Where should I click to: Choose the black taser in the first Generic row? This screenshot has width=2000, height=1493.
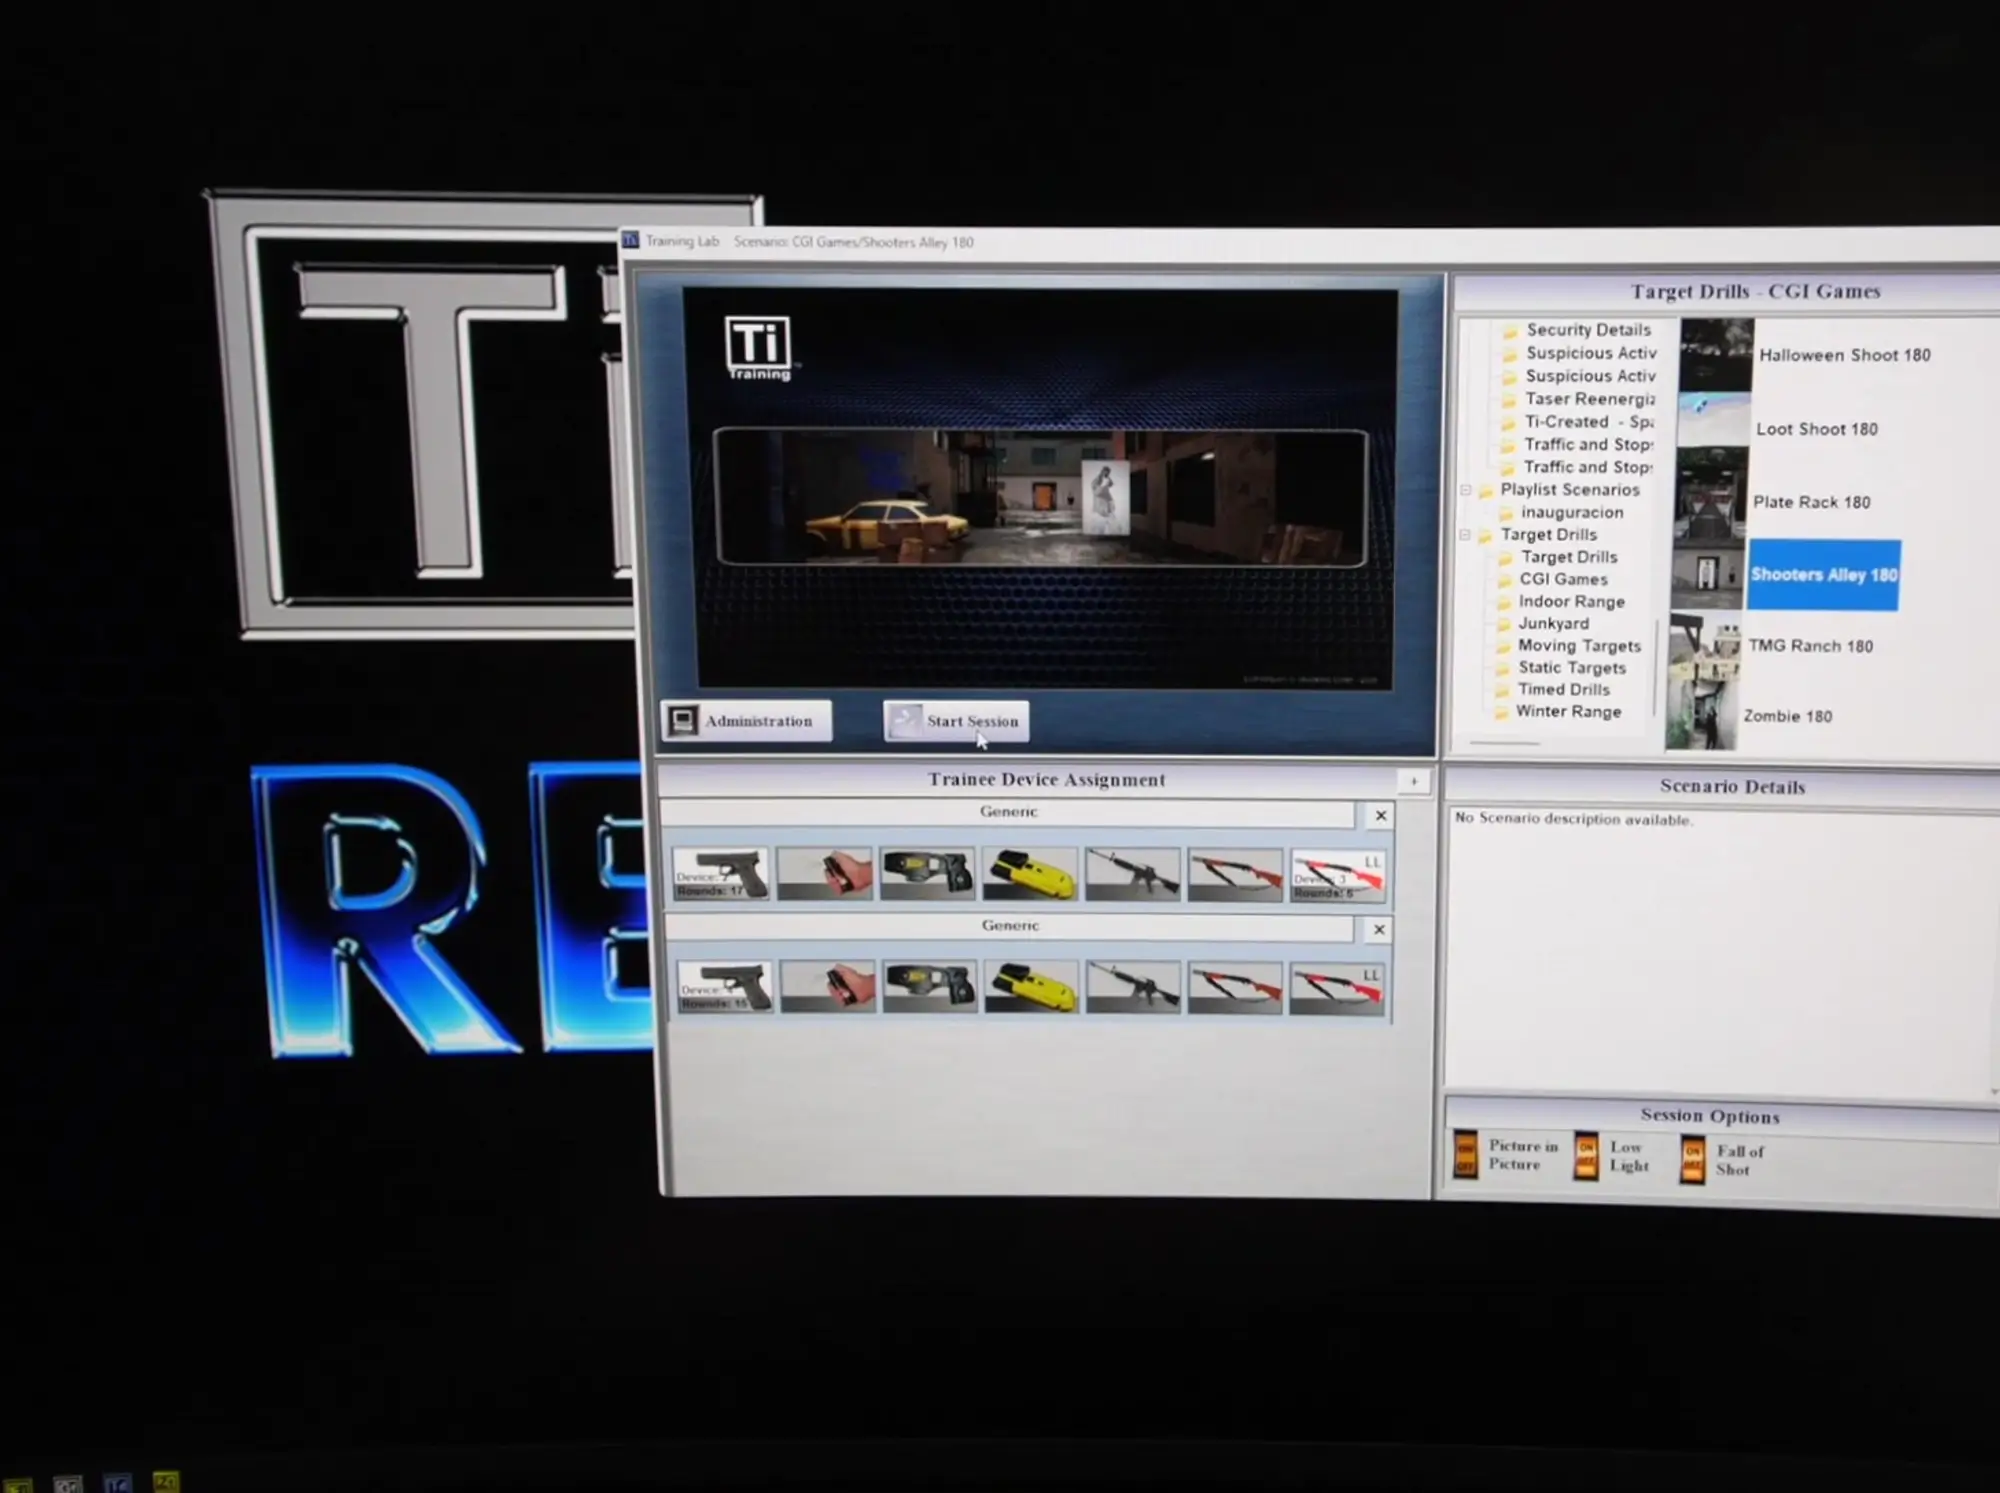point(928,873)
